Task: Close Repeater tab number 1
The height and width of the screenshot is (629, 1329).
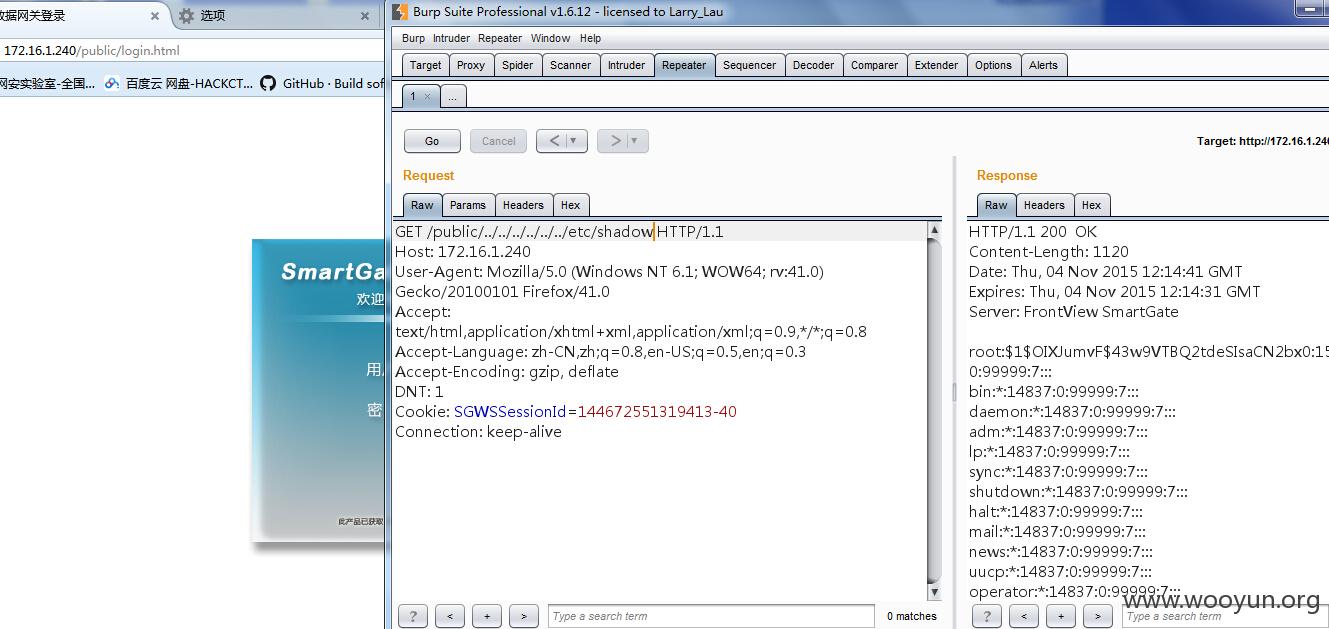Action: [427, 97]
